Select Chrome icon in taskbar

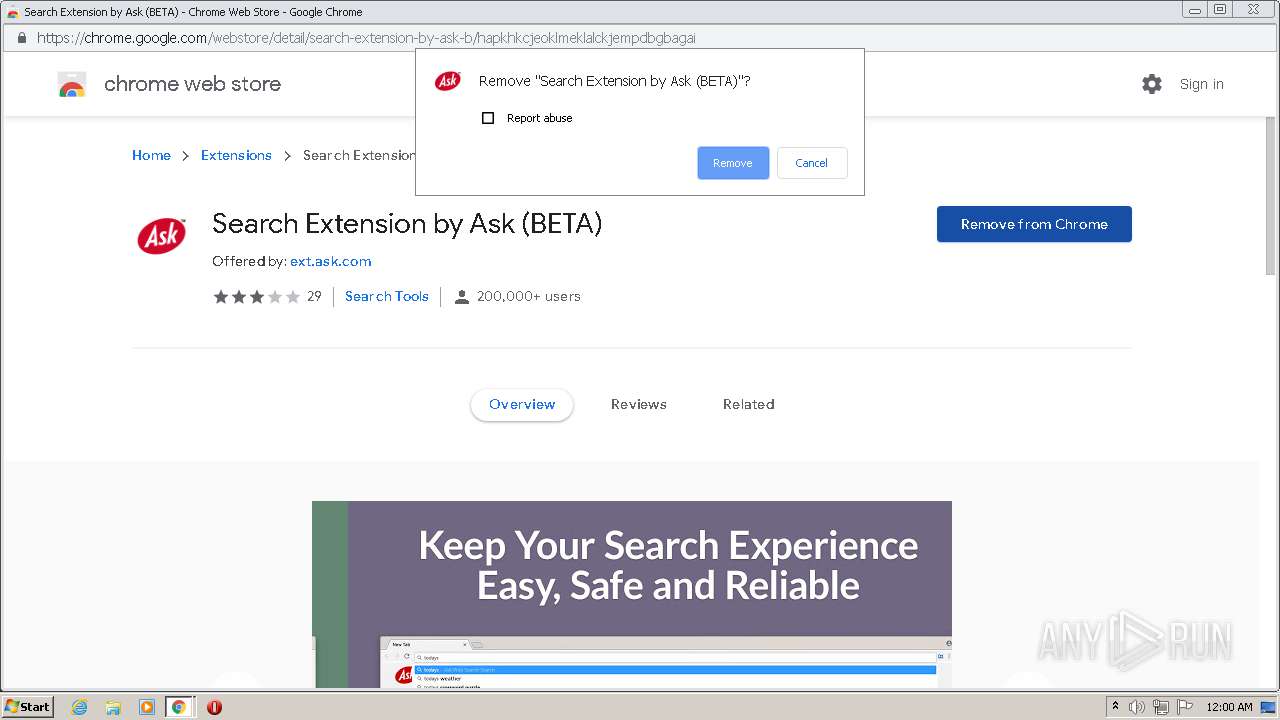(179, 707)
